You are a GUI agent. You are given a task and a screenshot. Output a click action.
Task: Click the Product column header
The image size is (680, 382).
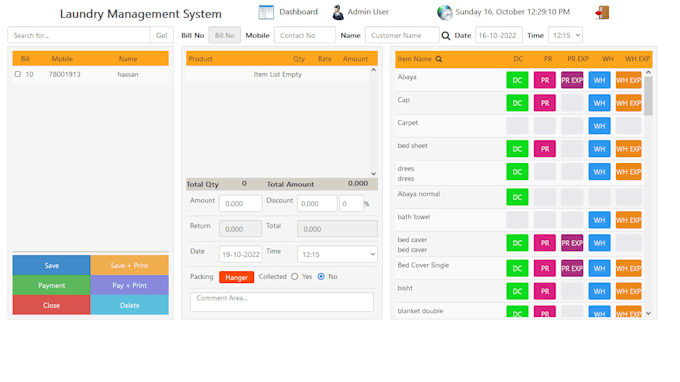pos(201,59)
